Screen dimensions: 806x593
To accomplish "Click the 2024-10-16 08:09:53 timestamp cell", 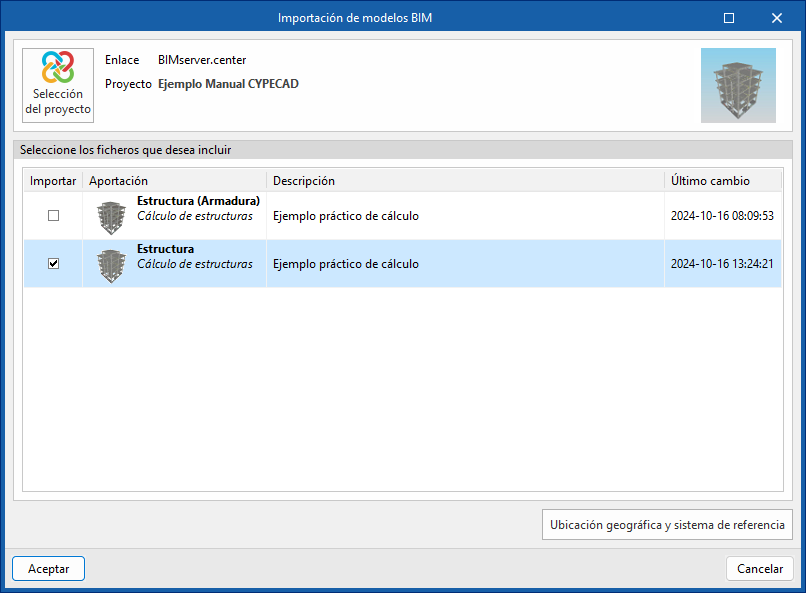I will [x=723, y=216].
